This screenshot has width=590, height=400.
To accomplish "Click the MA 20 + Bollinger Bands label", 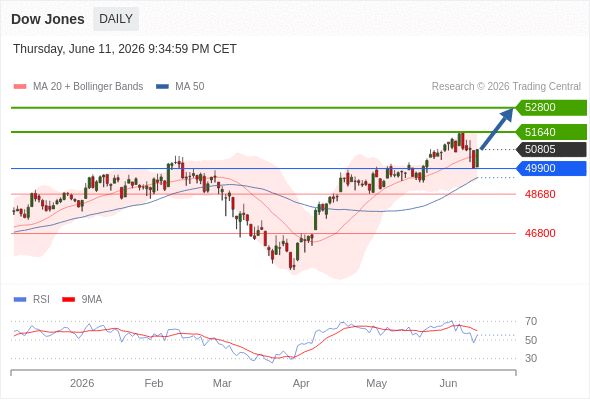I will 88,87.
